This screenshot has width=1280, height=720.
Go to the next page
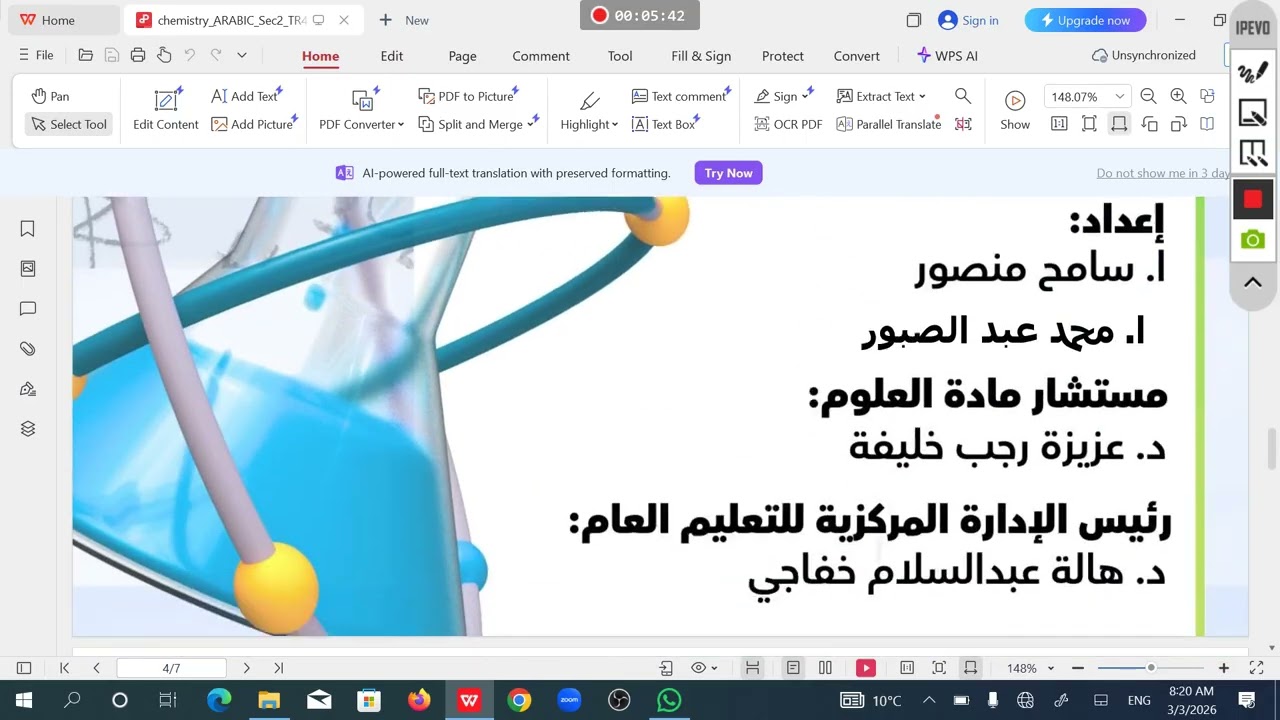point(246,668)
